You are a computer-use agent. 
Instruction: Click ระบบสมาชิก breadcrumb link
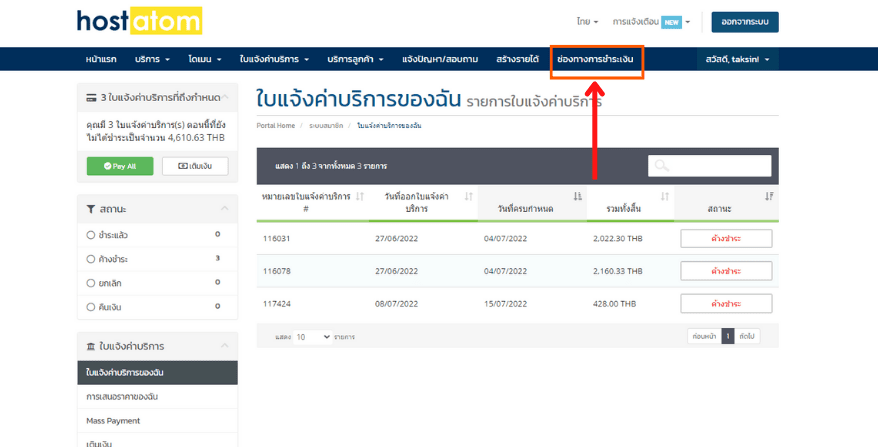(x=326, y=125)
